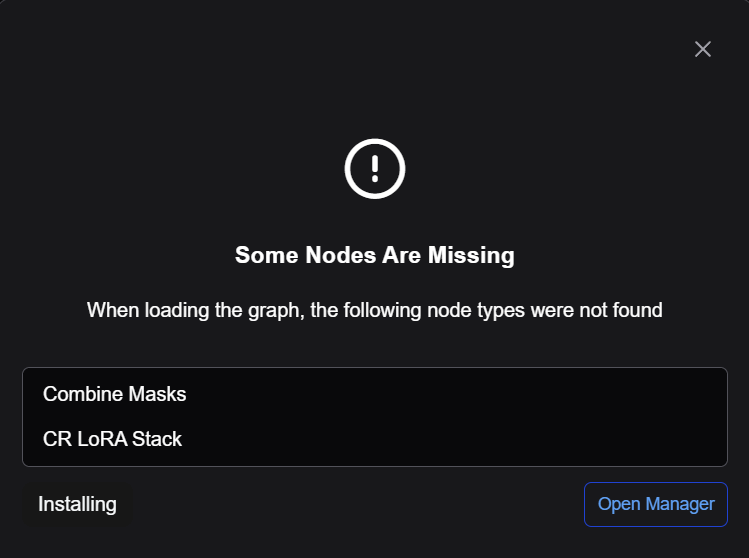Pick the CR LoRA Stack missing node entry

point(112,439)
